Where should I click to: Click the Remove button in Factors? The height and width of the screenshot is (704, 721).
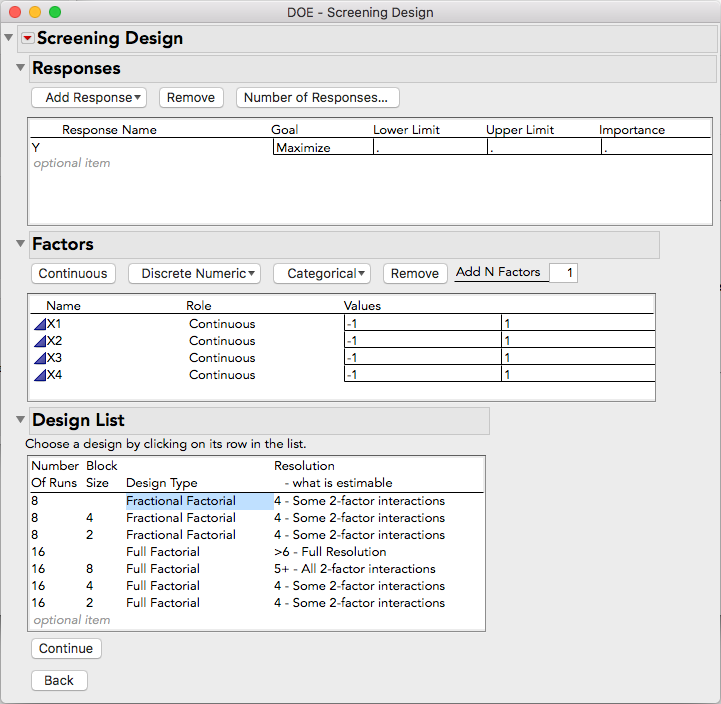[x=414, y=273]
